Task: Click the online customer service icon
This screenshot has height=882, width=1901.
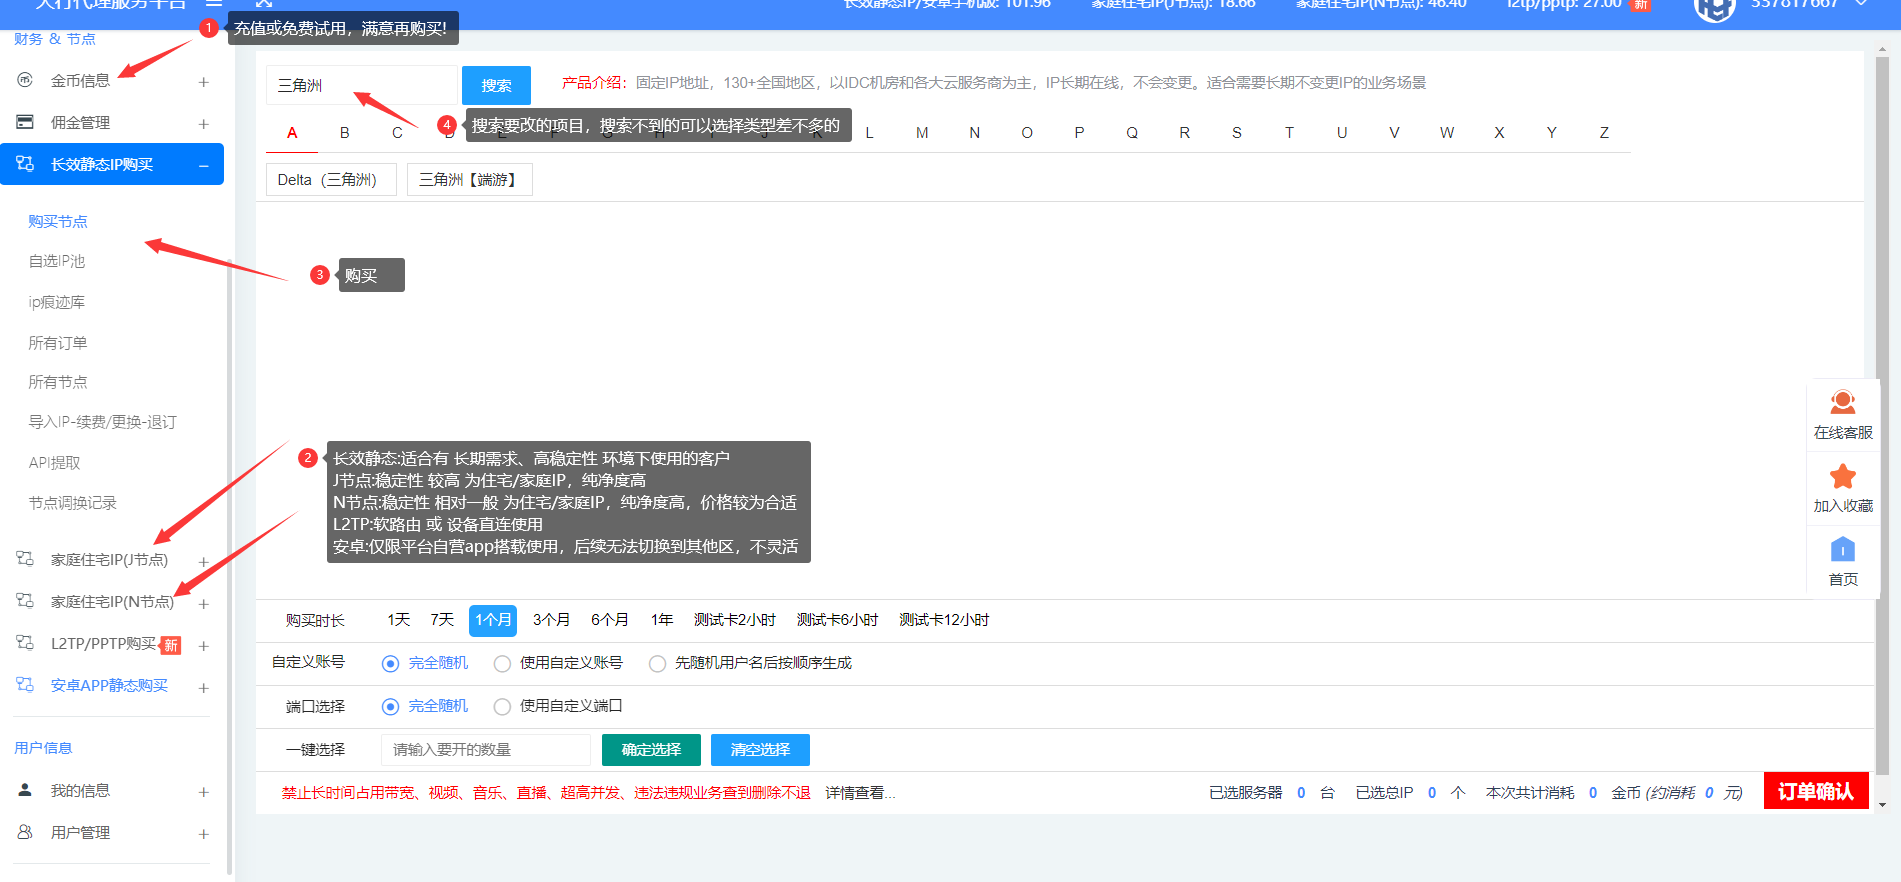Action: pos(1842,403)
